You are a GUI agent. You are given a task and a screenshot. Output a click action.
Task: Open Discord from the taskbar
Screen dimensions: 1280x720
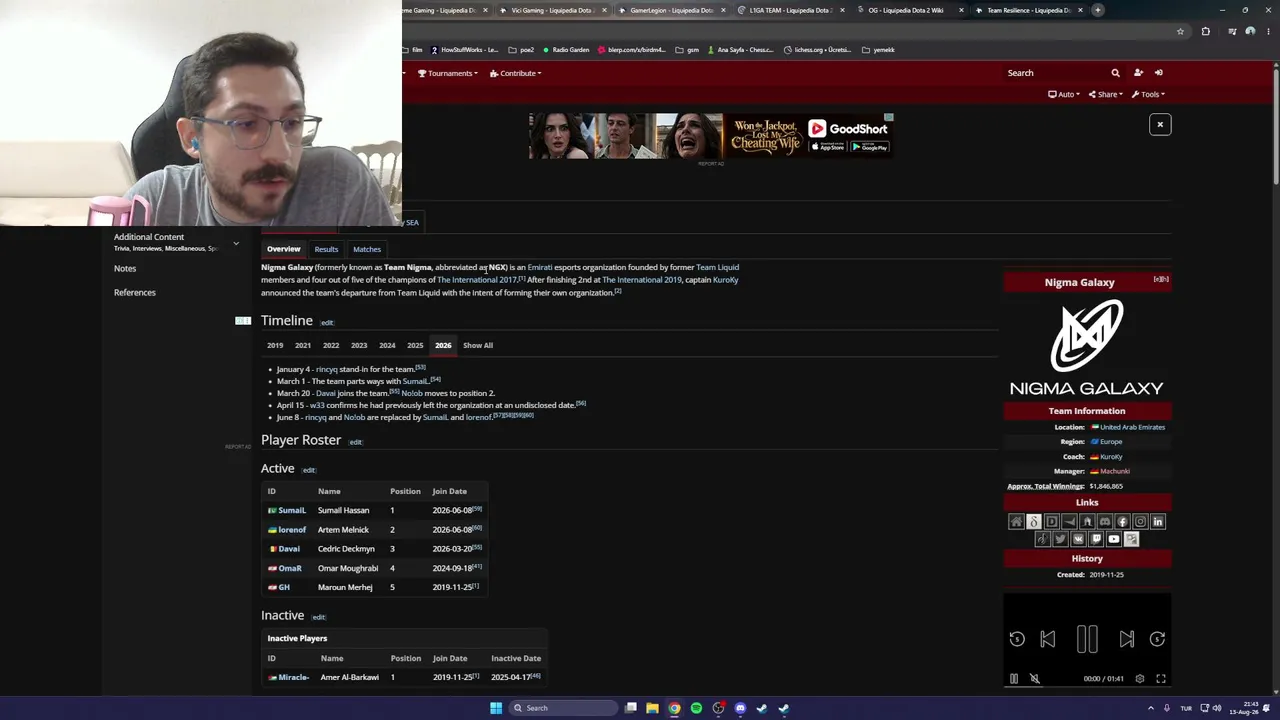[x=740, y=708]
